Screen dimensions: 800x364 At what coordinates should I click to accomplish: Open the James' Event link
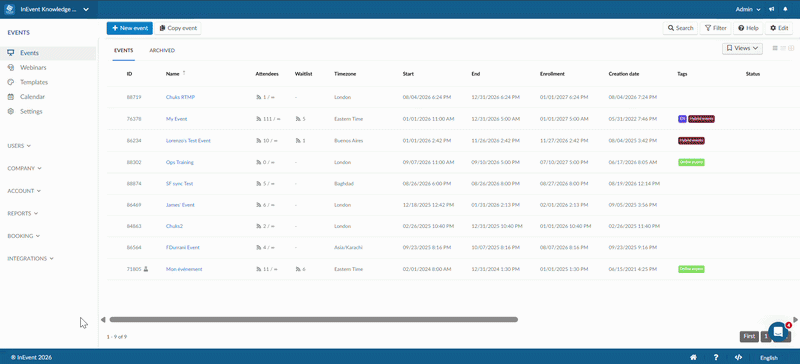[180, 205]
